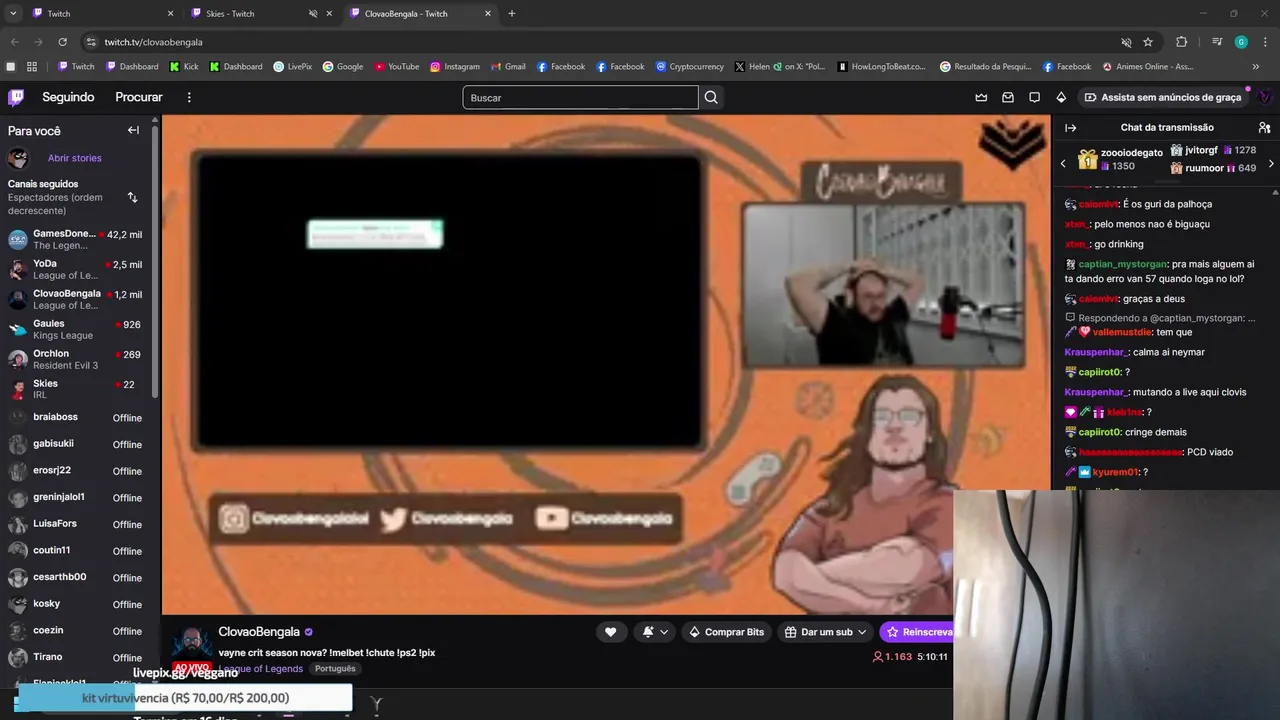
Task: Go back to the previous page
Action: (x=14, y=42)
